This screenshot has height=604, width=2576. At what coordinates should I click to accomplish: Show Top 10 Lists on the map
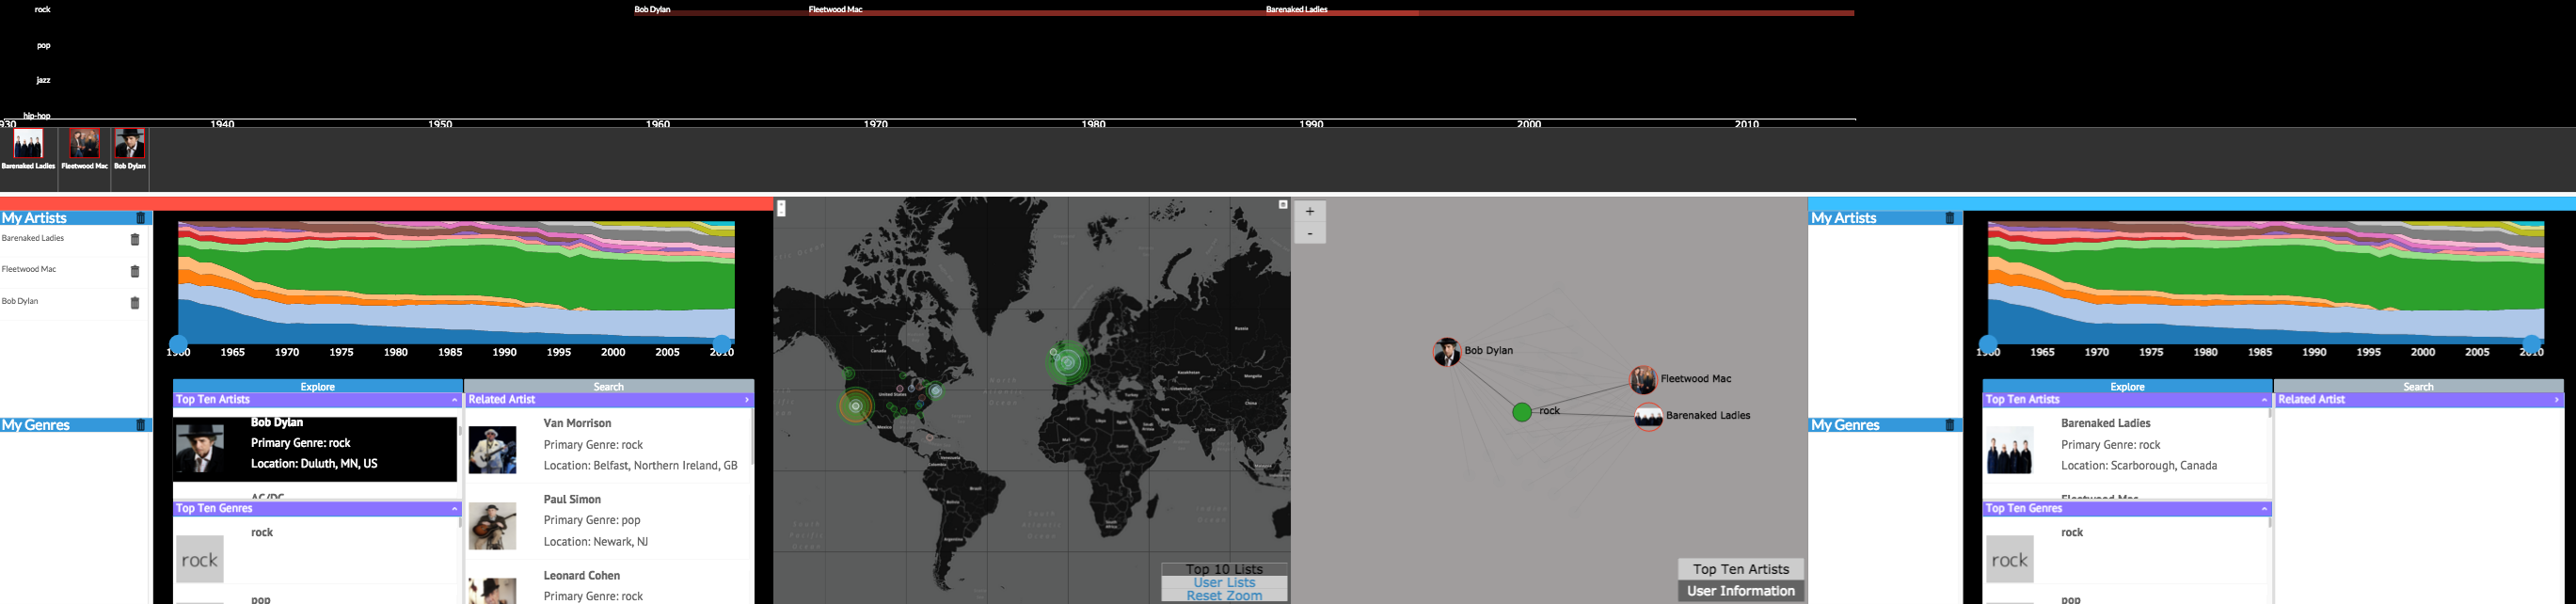pyautogui.click(x=1224, y=569)
